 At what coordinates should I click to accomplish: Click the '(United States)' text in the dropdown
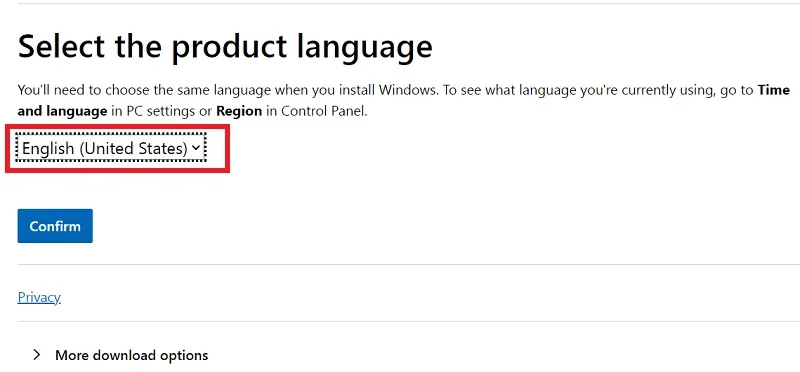coord(134,148)
